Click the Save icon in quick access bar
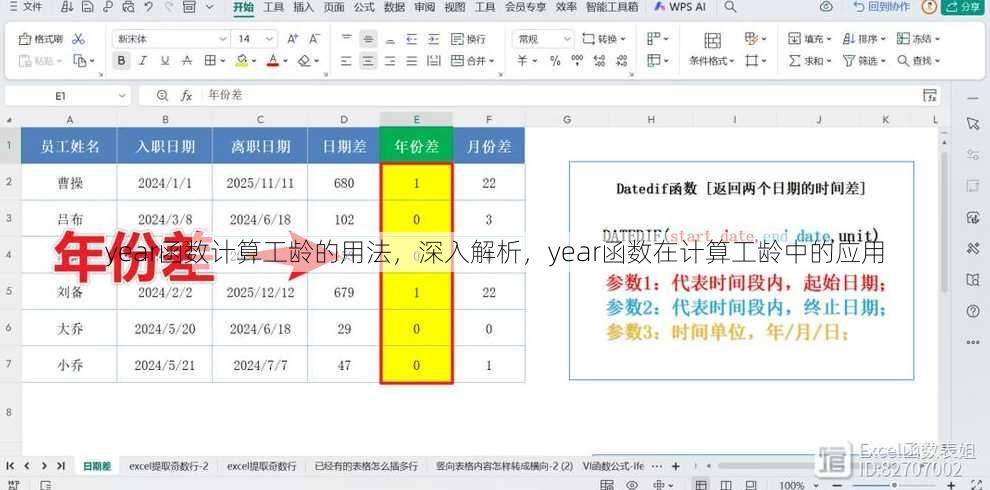This screenshot has height=490, width=990. pyautogui.click(x=88, y=7)
